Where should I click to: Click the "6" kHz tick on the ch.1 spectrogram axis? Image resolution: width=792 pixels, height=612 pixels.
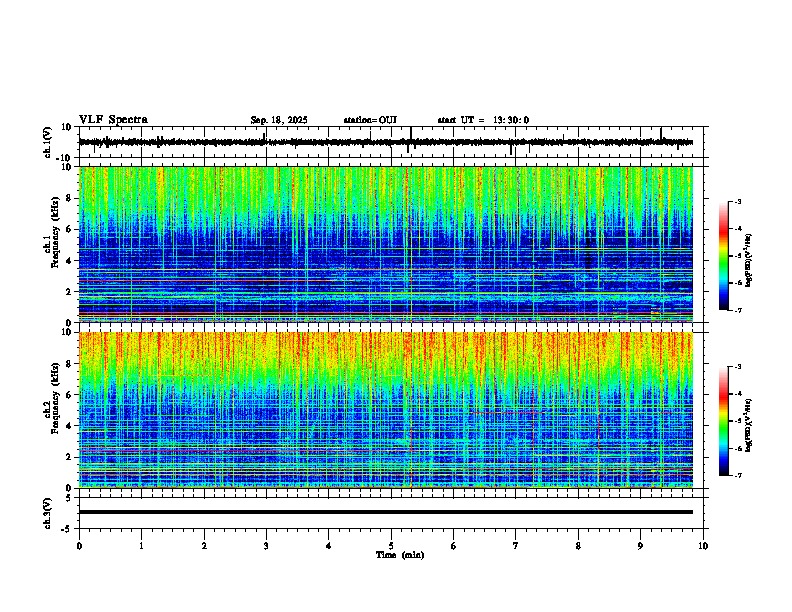pyautogui.click(x=69, y=230)
